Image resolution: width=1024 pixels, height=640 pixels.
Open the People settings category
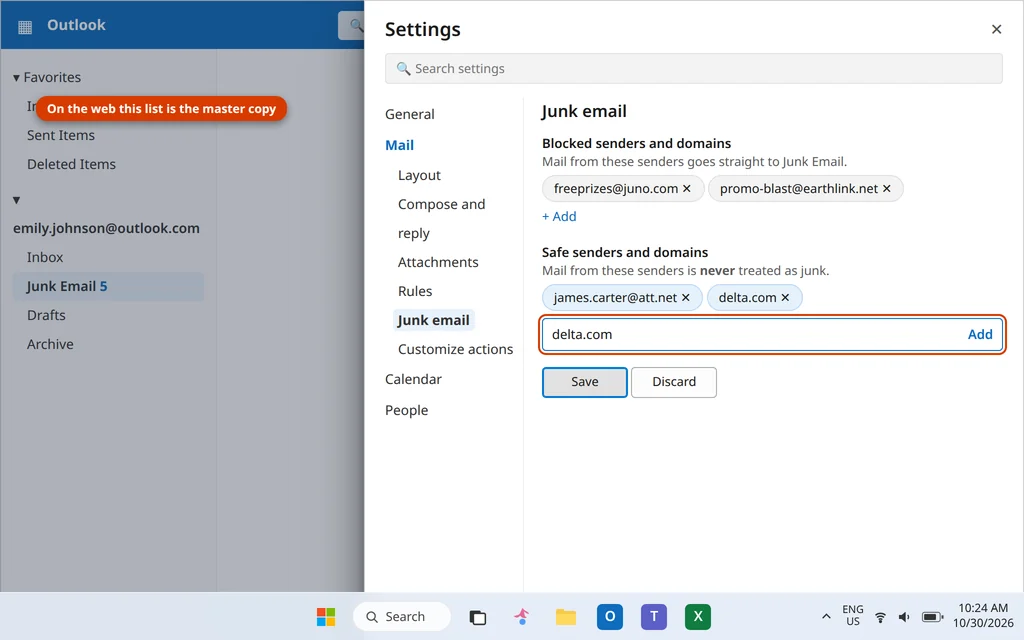[406, 410]
